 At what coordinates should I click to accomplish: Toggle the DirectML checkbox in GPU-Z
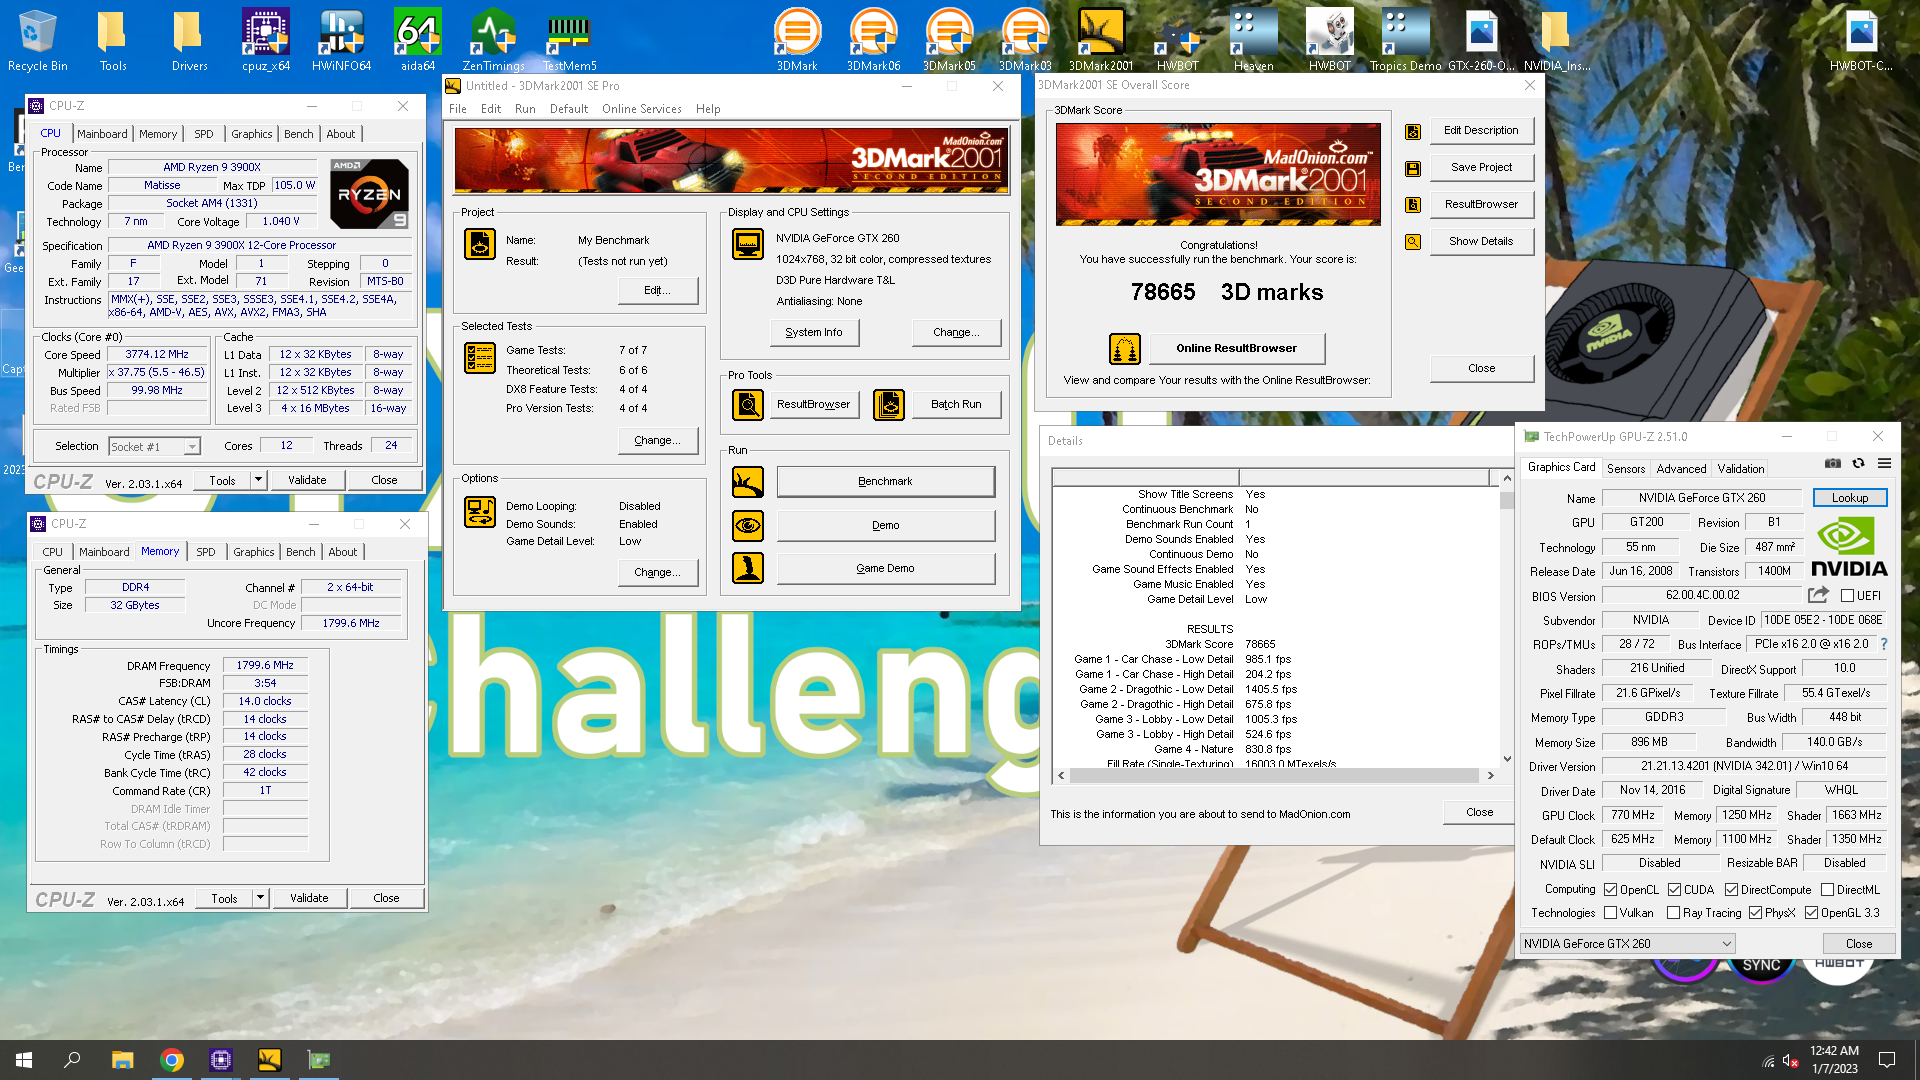pyautogui.click(x=1827, y=890)
